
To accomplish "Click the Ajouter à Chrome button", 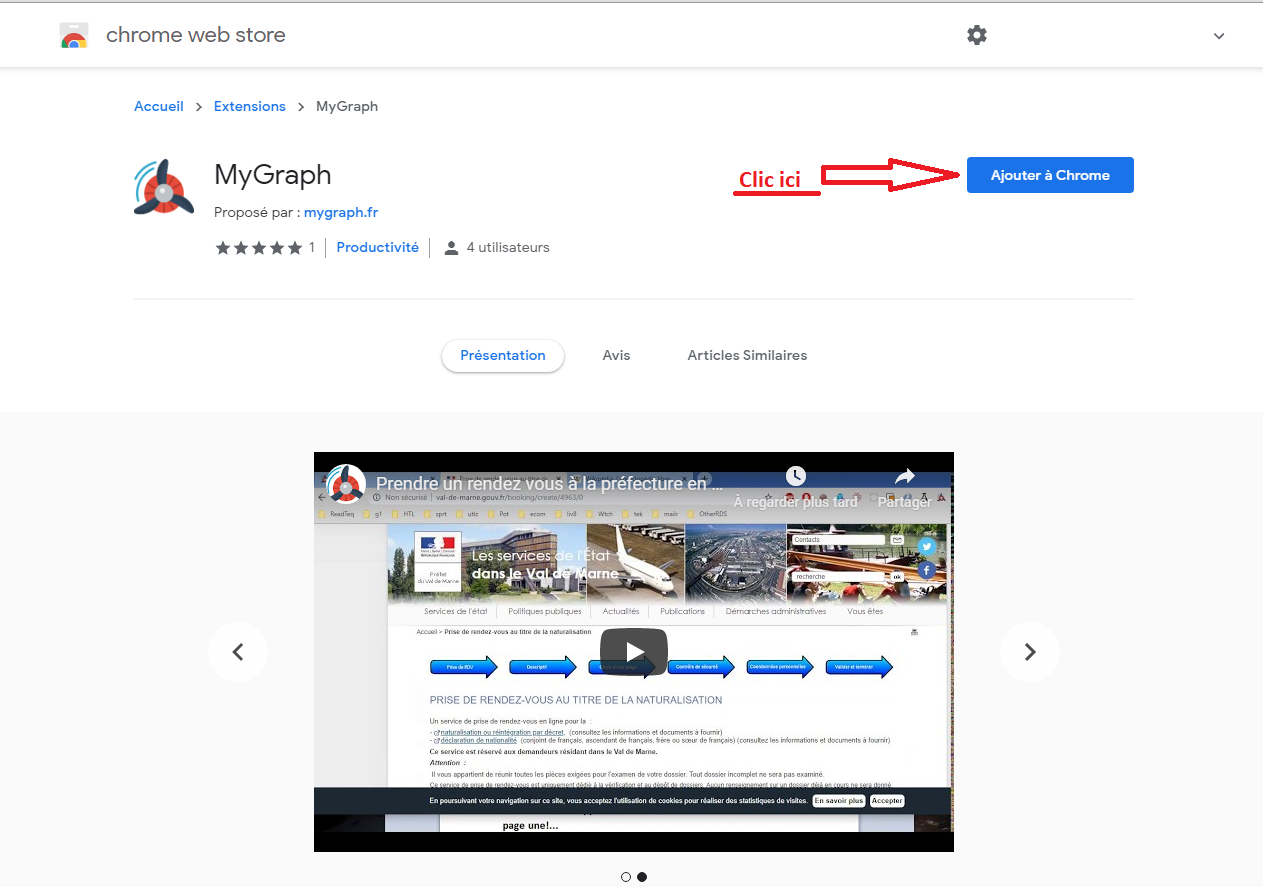I will point(1050,175).
